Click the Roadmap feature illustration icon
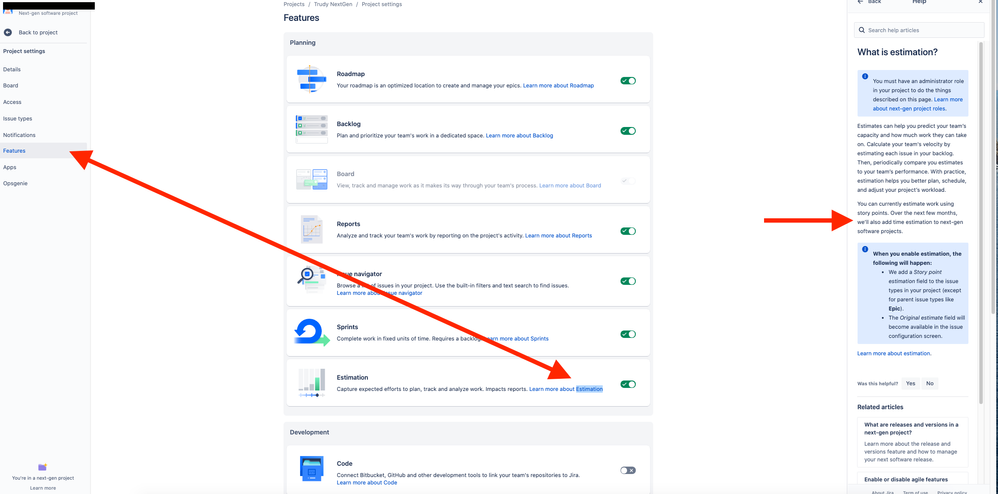Image resolution: width=998 pixels, height=494 pixels. pos(312,79)
